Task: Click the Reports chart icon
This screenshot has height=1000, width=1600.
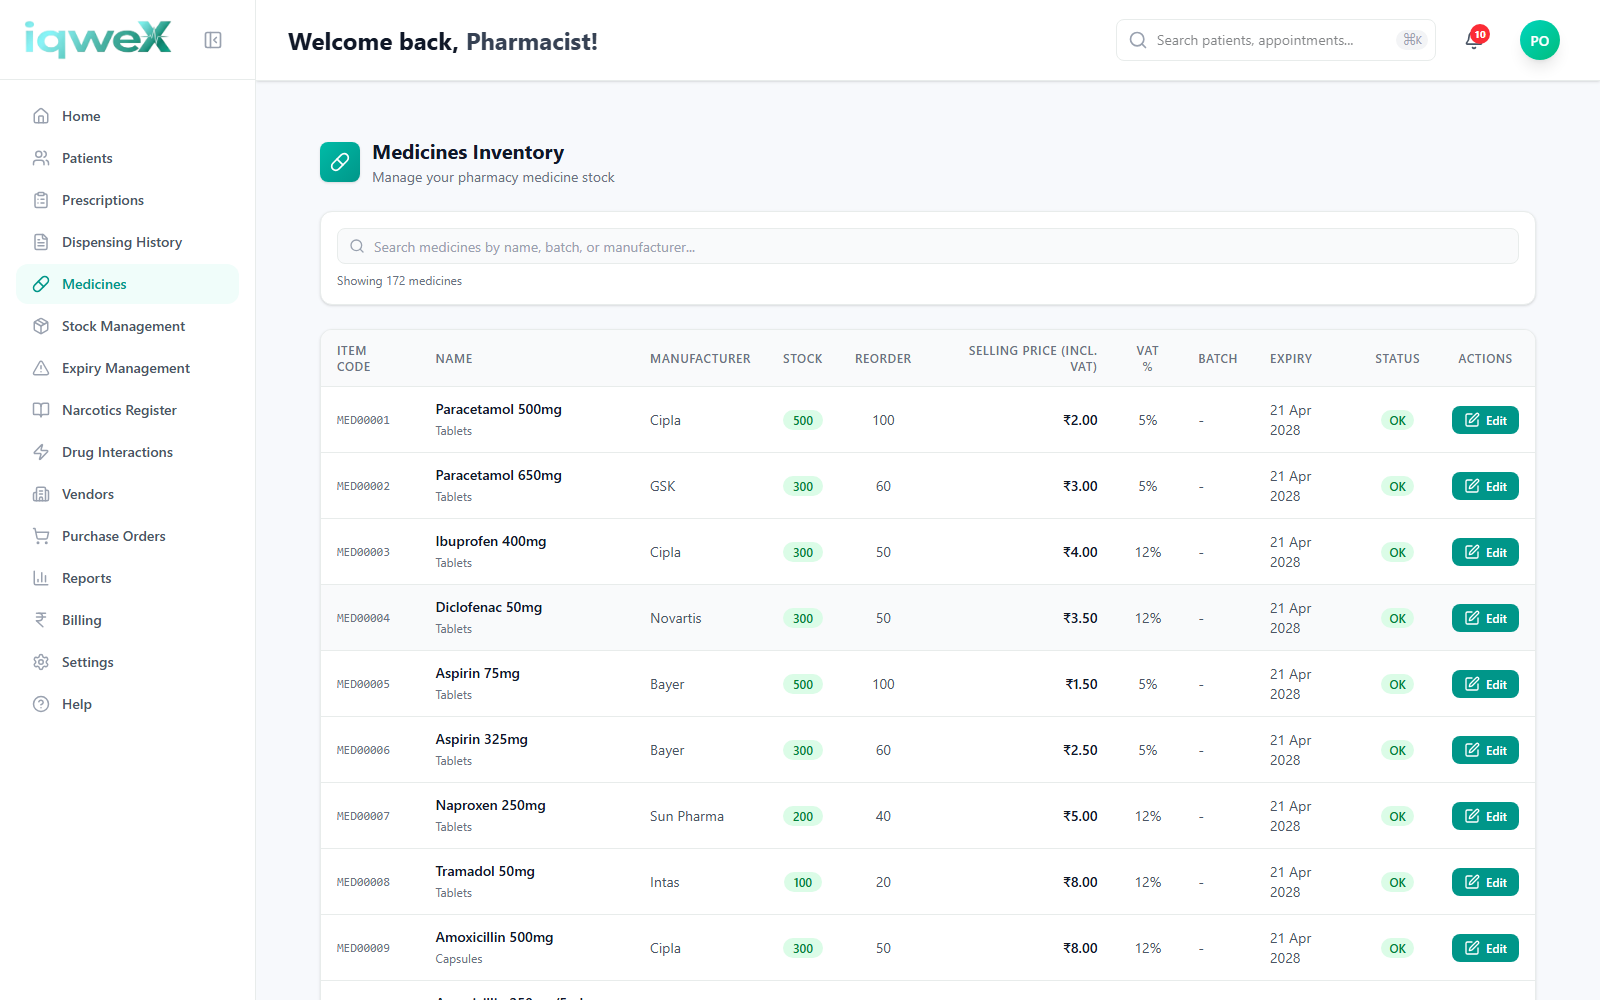Action: (41, 578)
